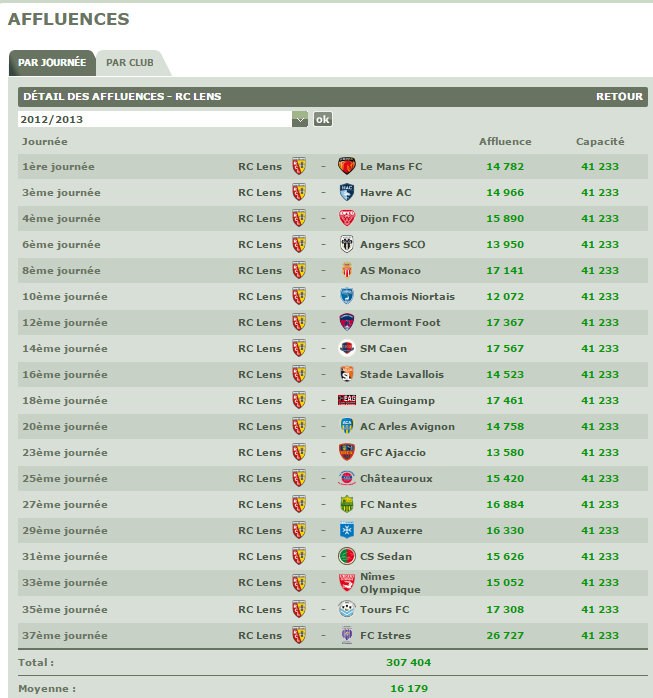Click the AJ Auxerre club logo
This screenshot has width=653, height=698.
pos(347,530)
